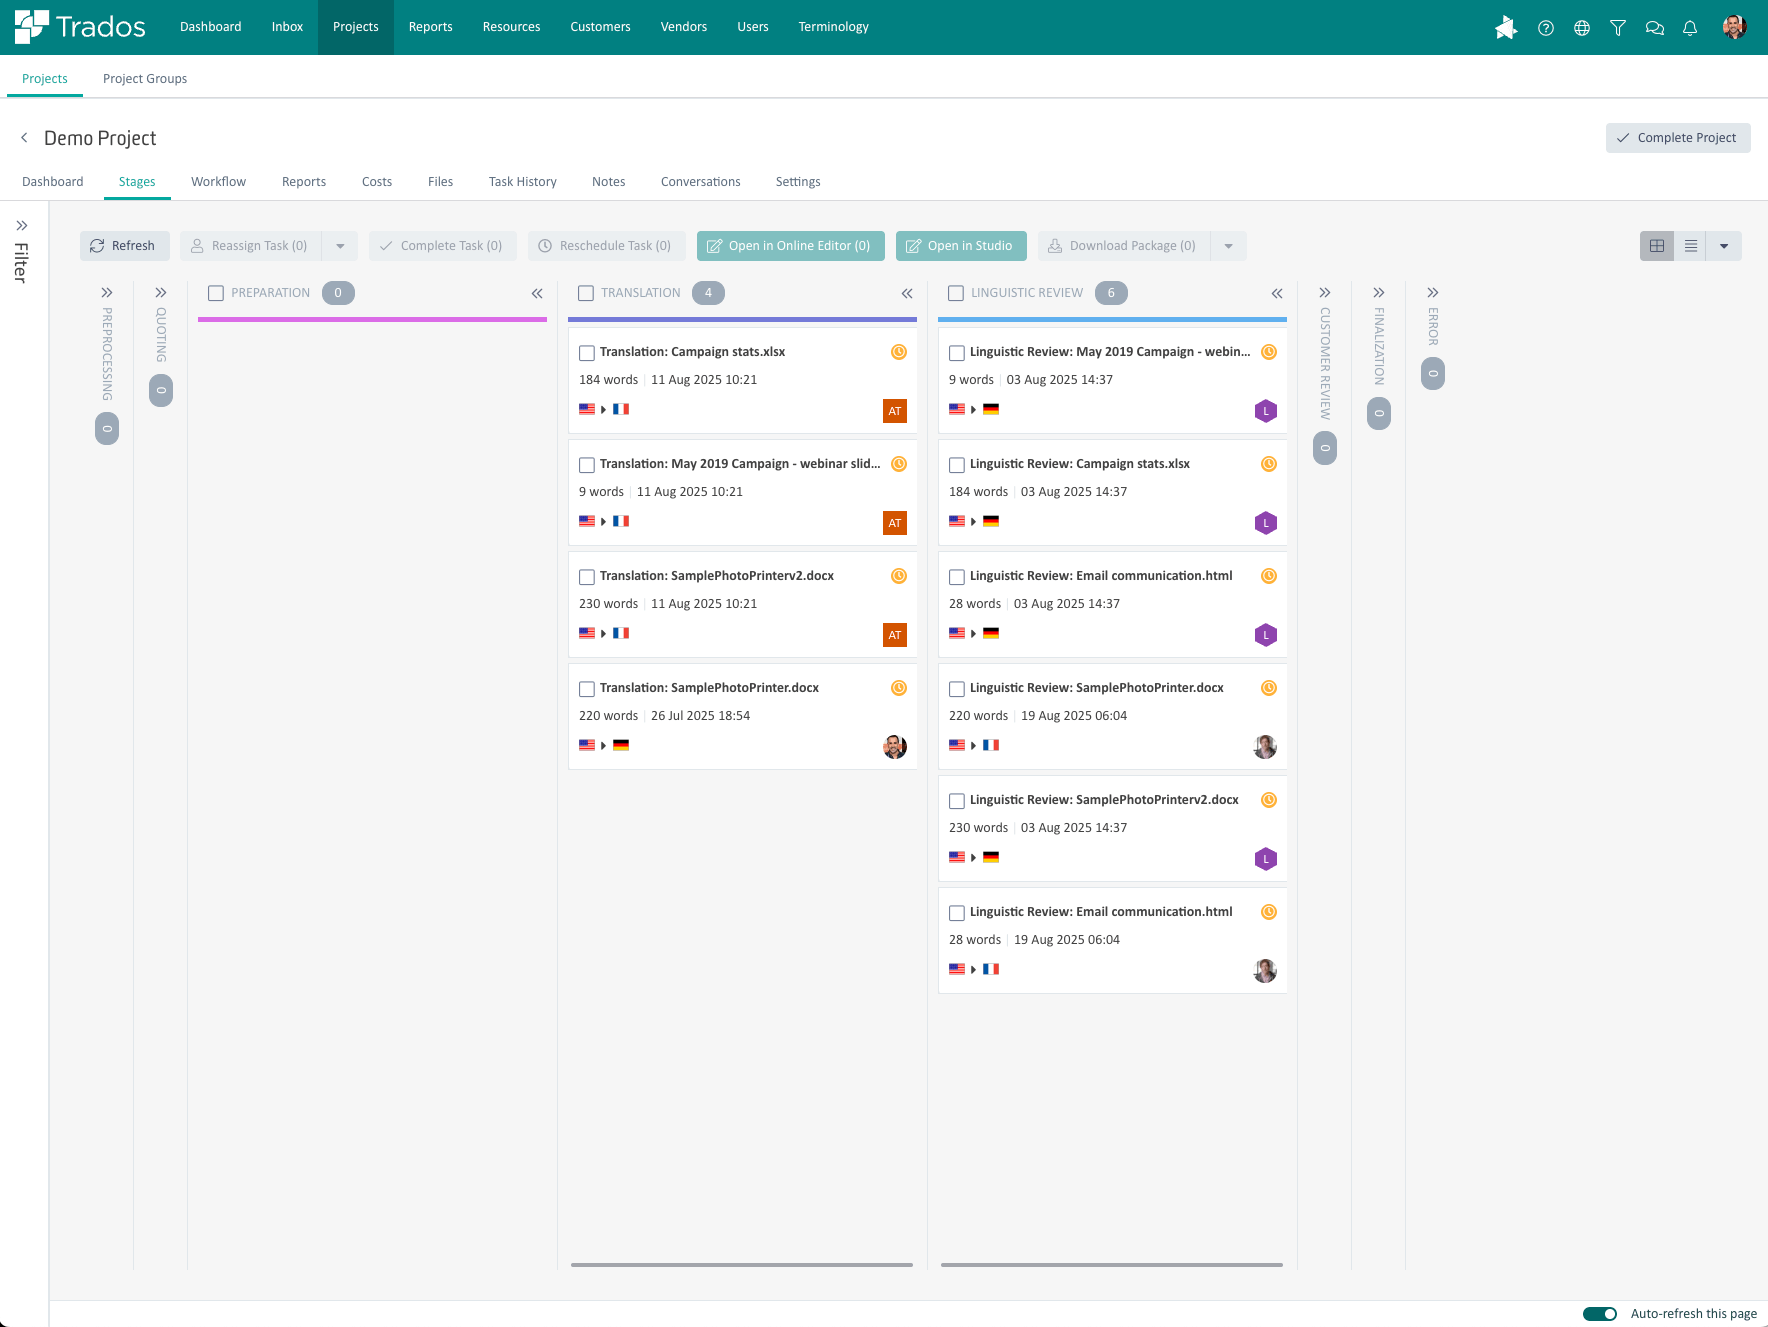Collapse the Translation column
This screenshot has height=1327, width=1768.
tap(907, 293)
